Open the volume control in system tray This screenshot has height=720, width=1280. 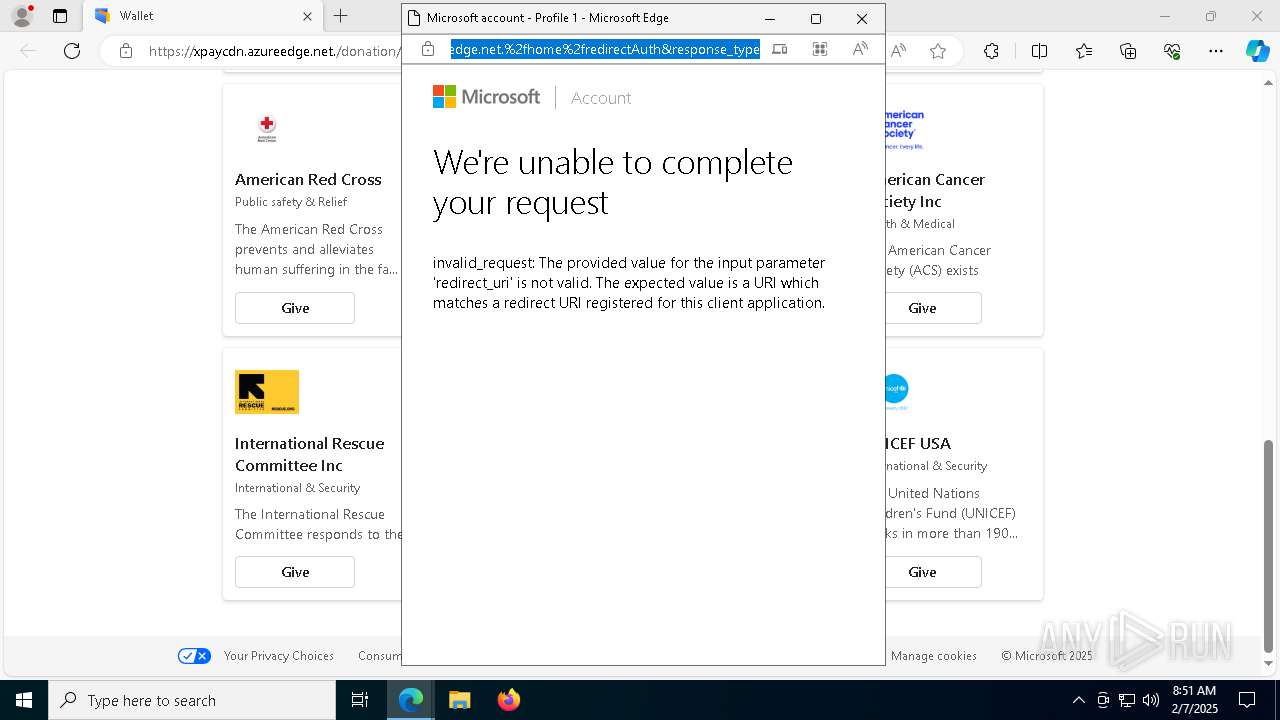[1150, 700]
